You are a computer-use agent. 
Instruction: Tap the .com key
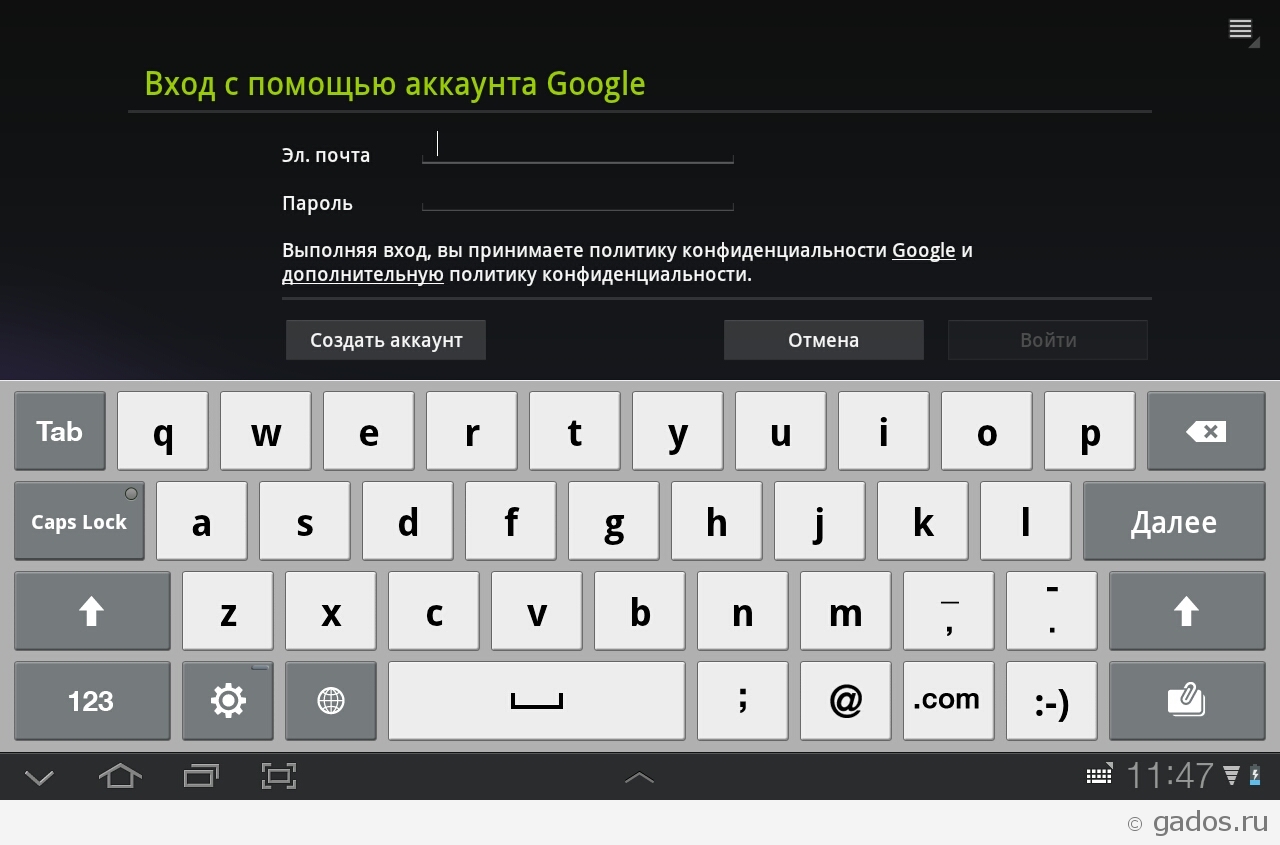pos(949,701)
